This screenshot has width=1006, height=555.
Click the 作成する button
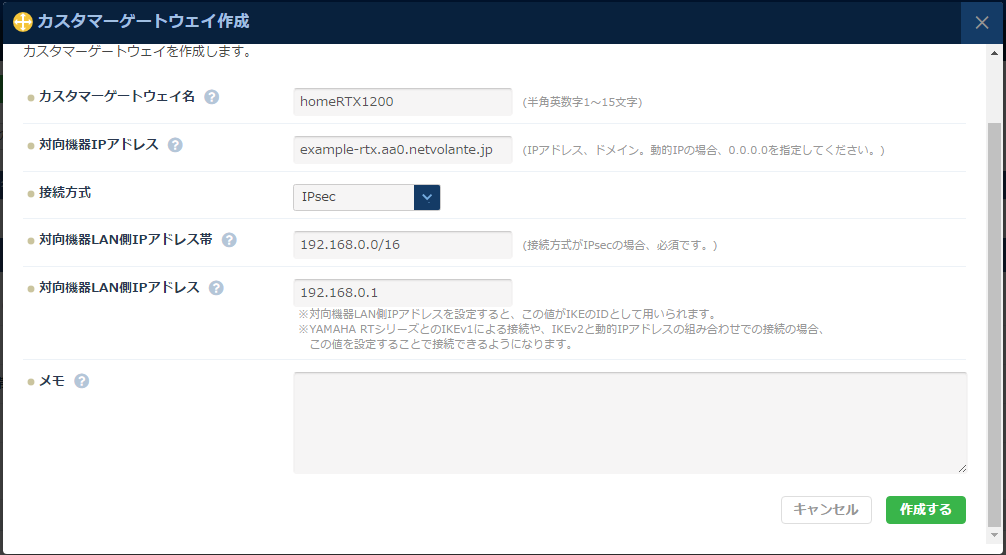point(925,510)
